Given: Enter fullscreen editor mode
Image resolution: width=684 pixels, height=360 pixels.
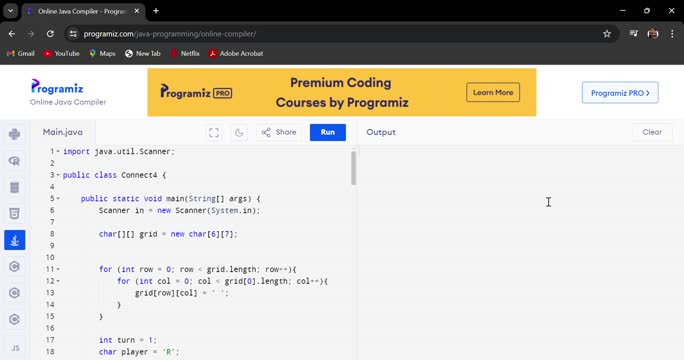Looking at the screenshot, I should tap(214, 133).
